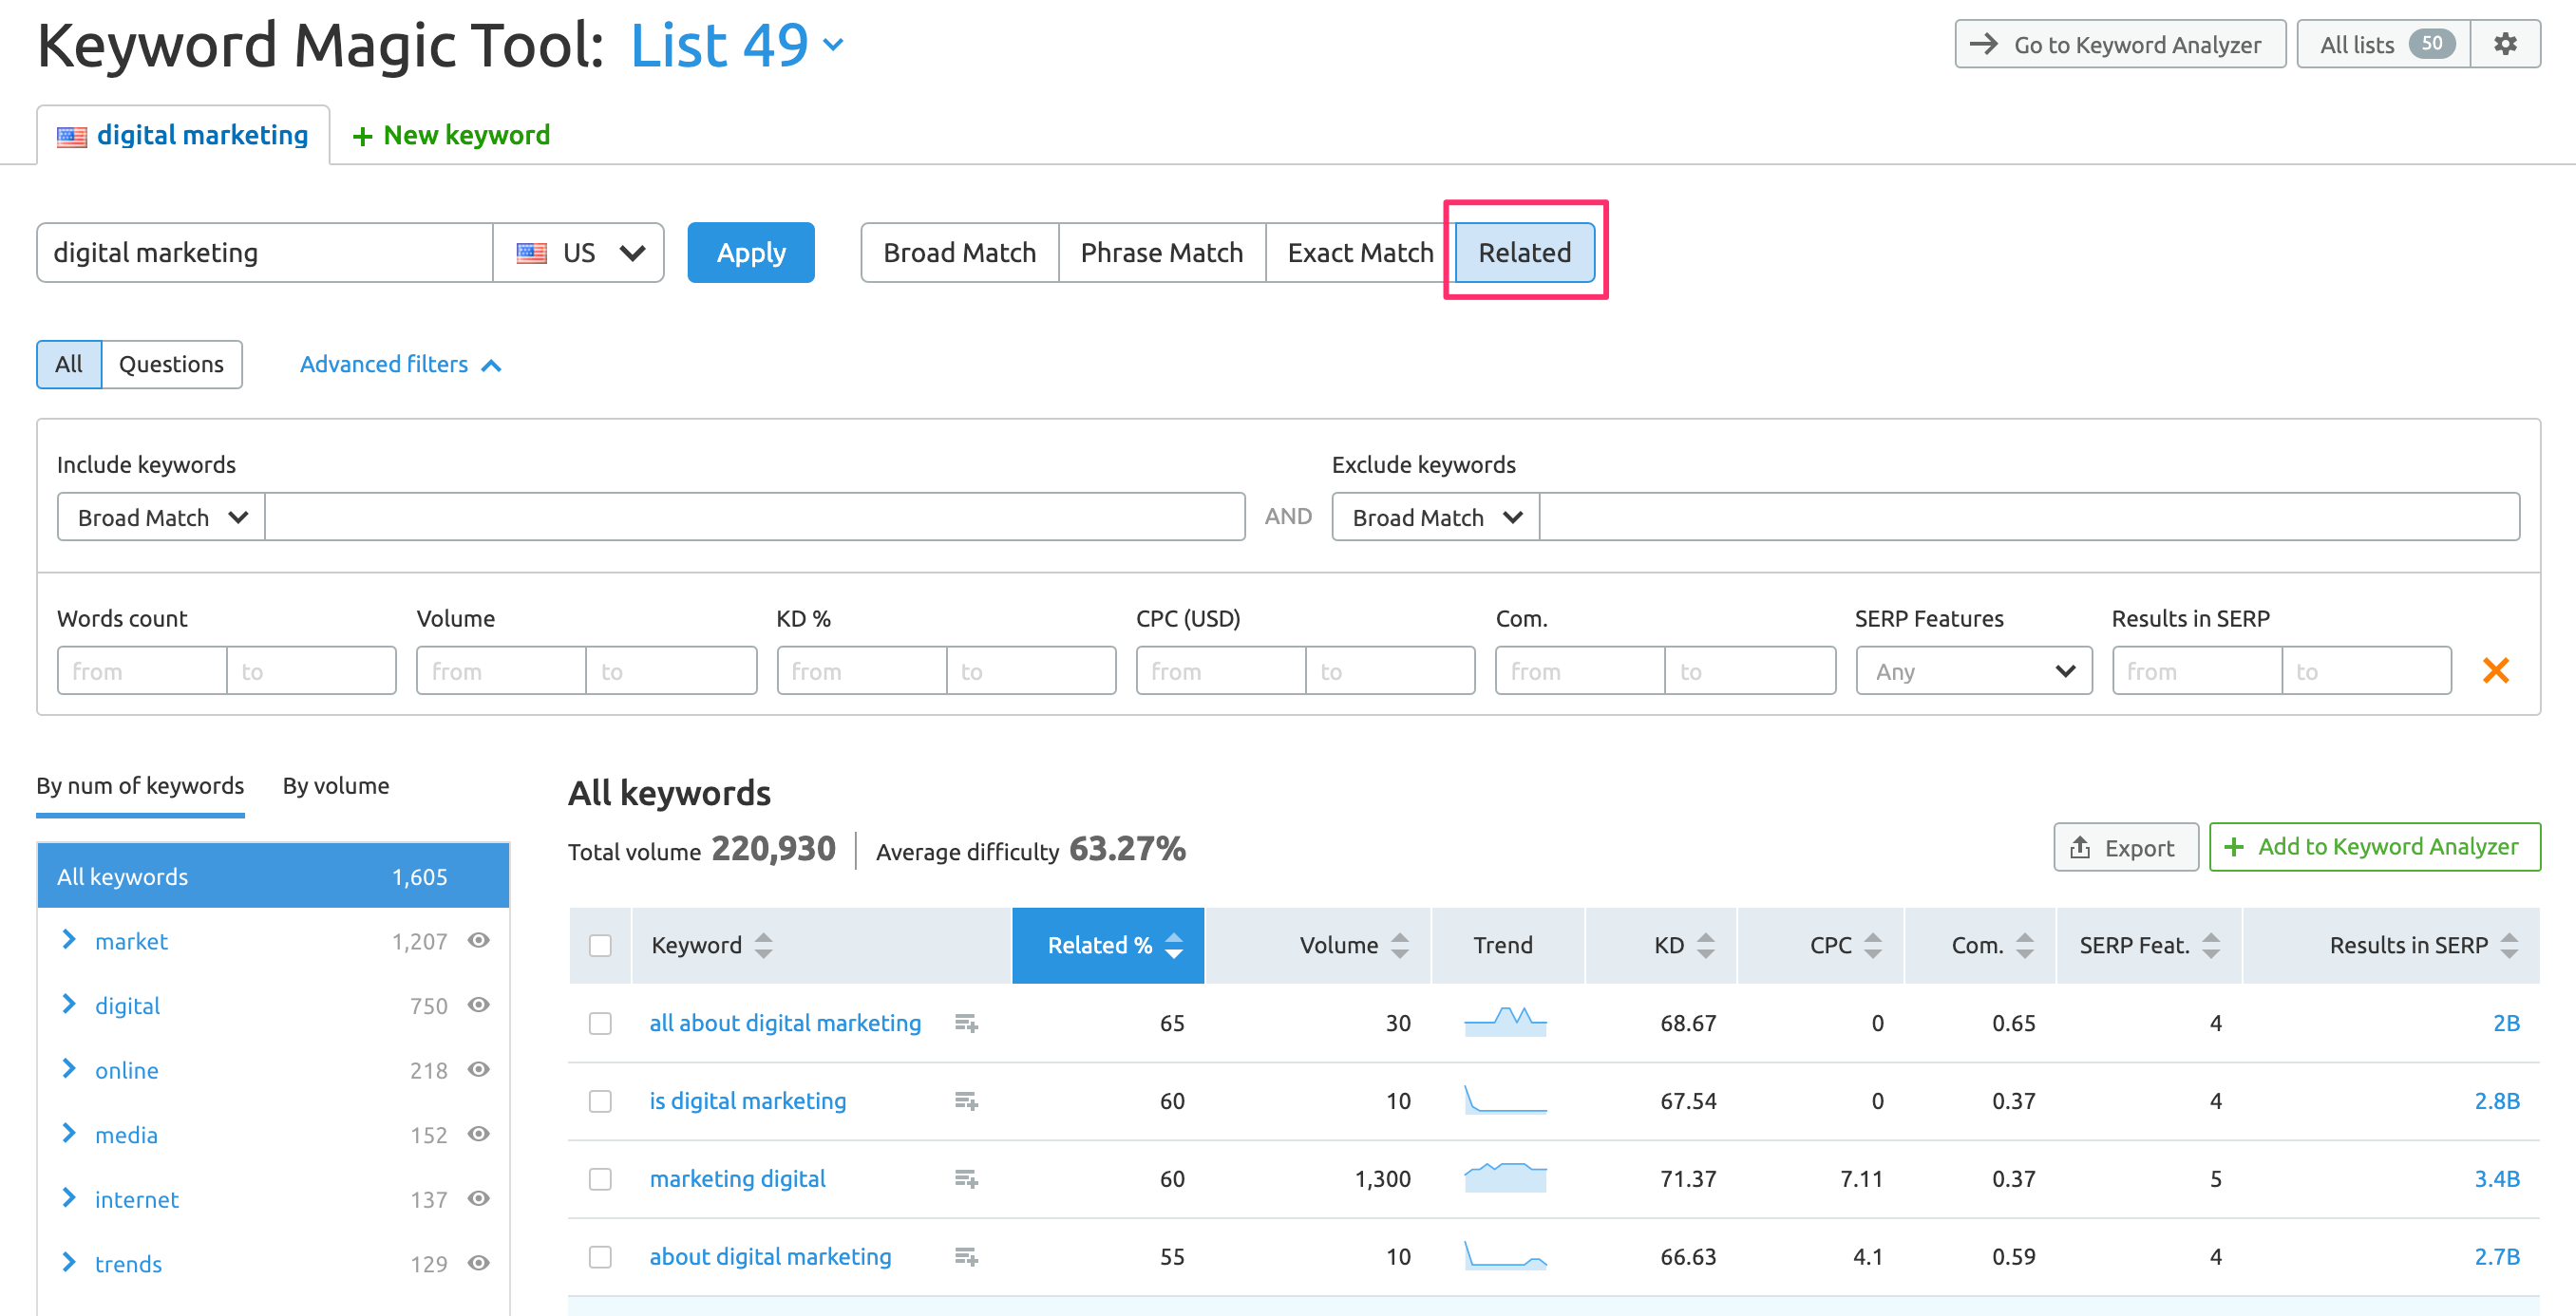
Task: Click the plus icon for New keyword
Action: point(363,136)
